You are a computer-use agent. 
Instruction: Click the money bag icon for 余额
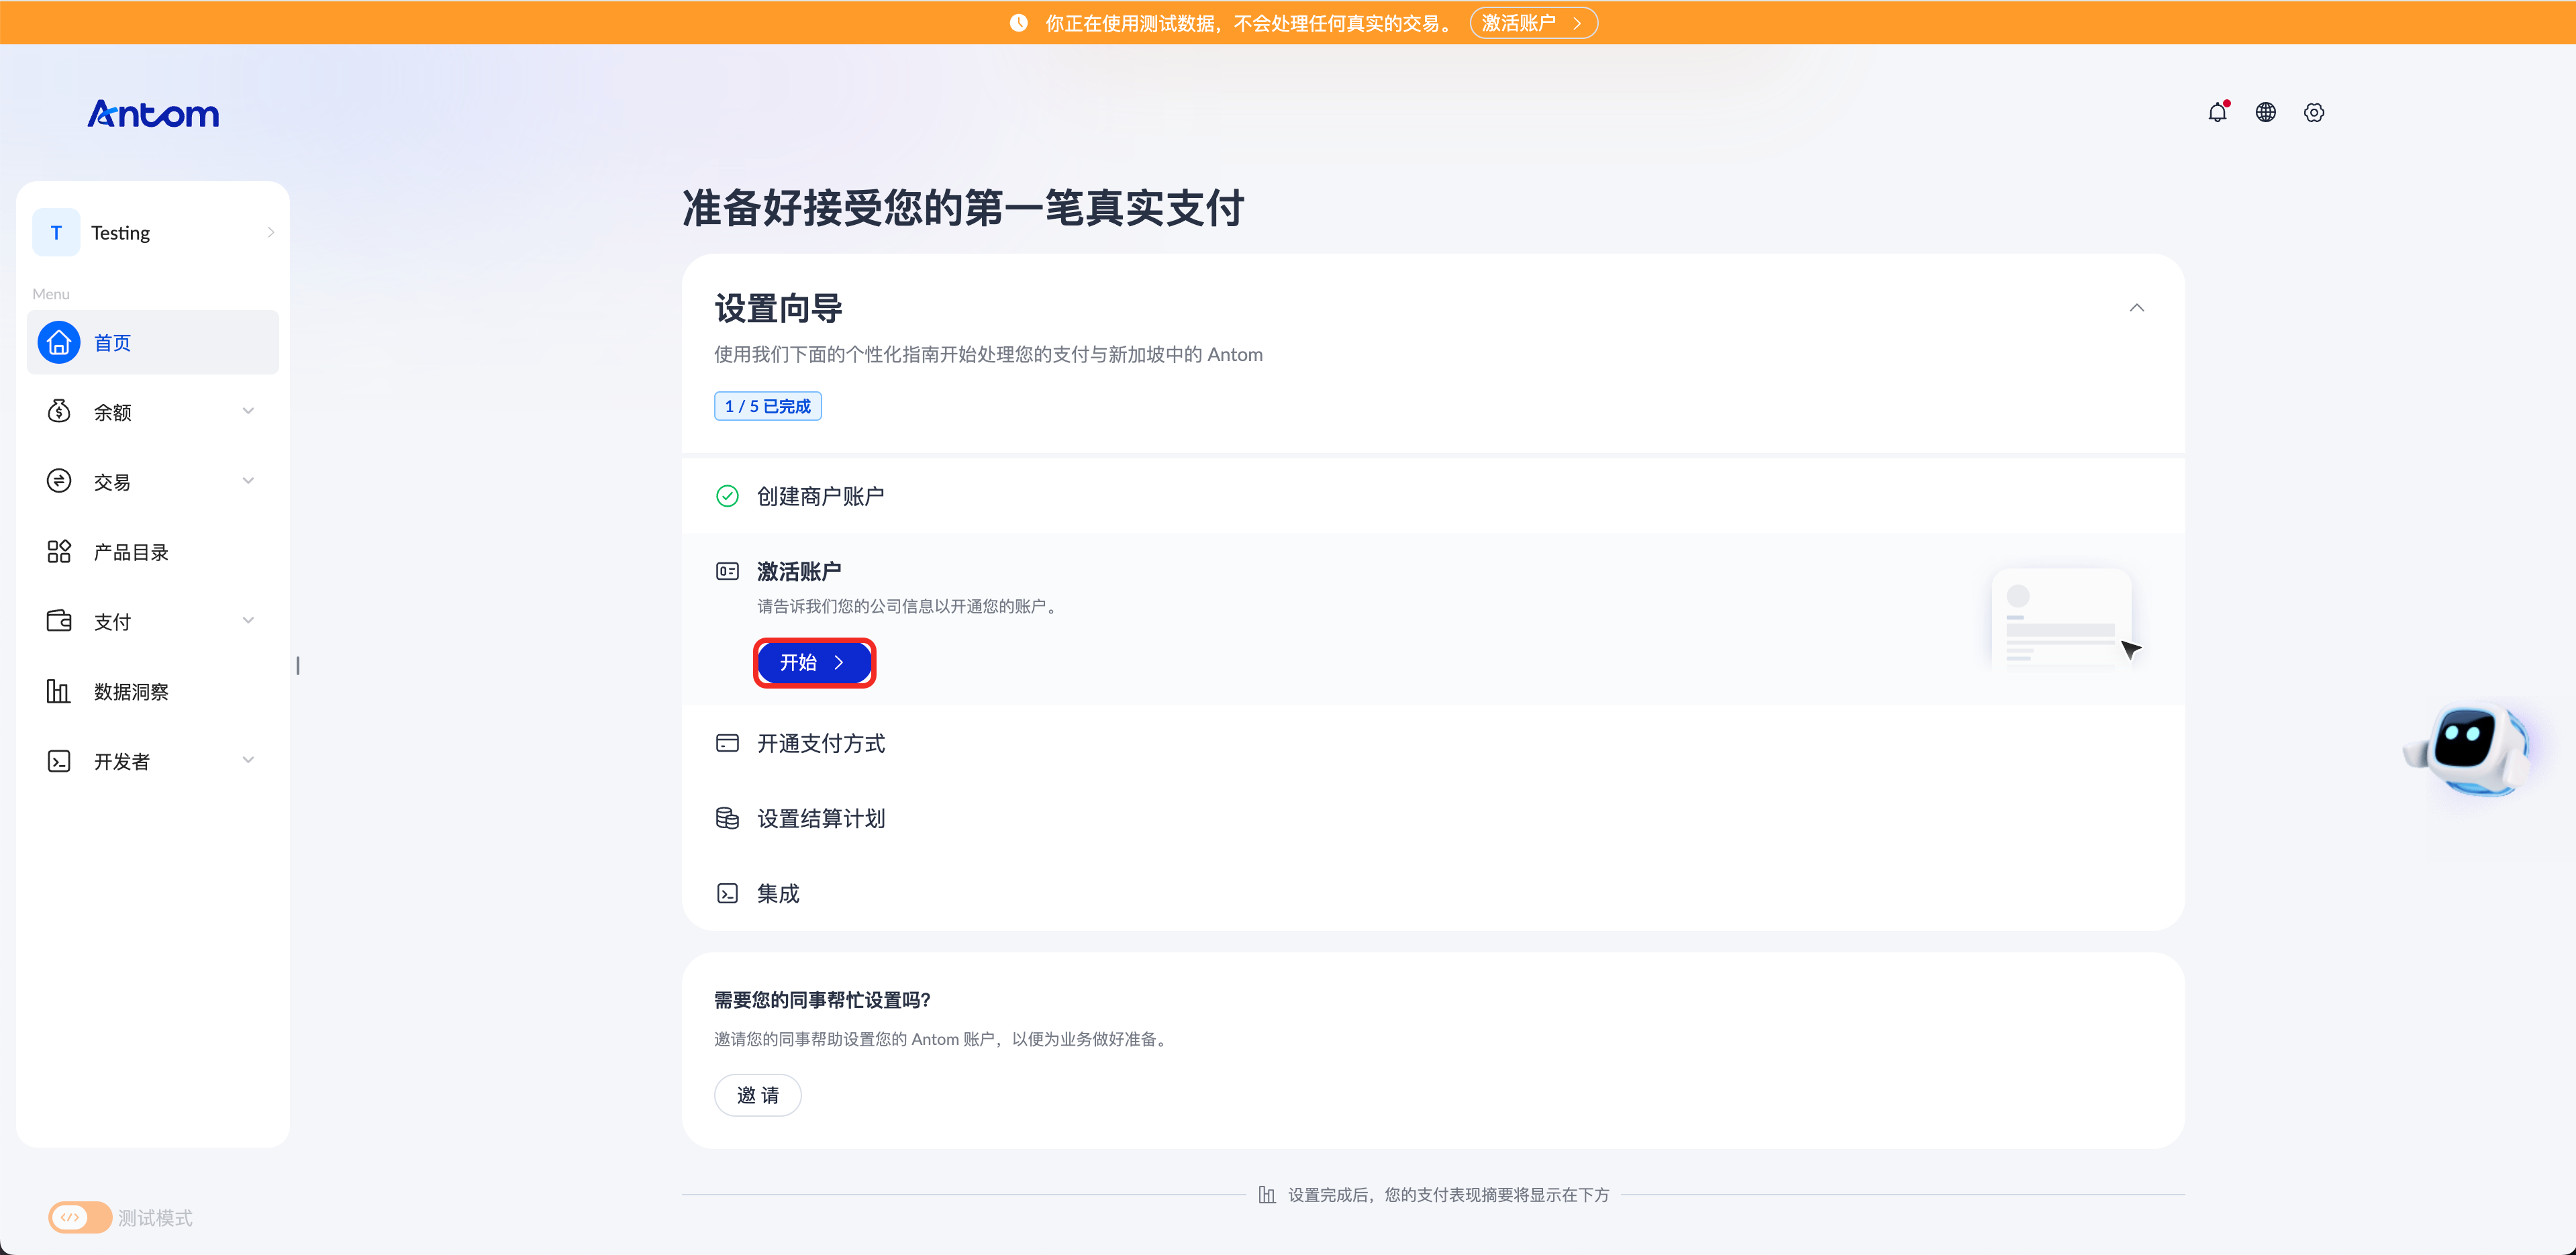pos(59,411)
